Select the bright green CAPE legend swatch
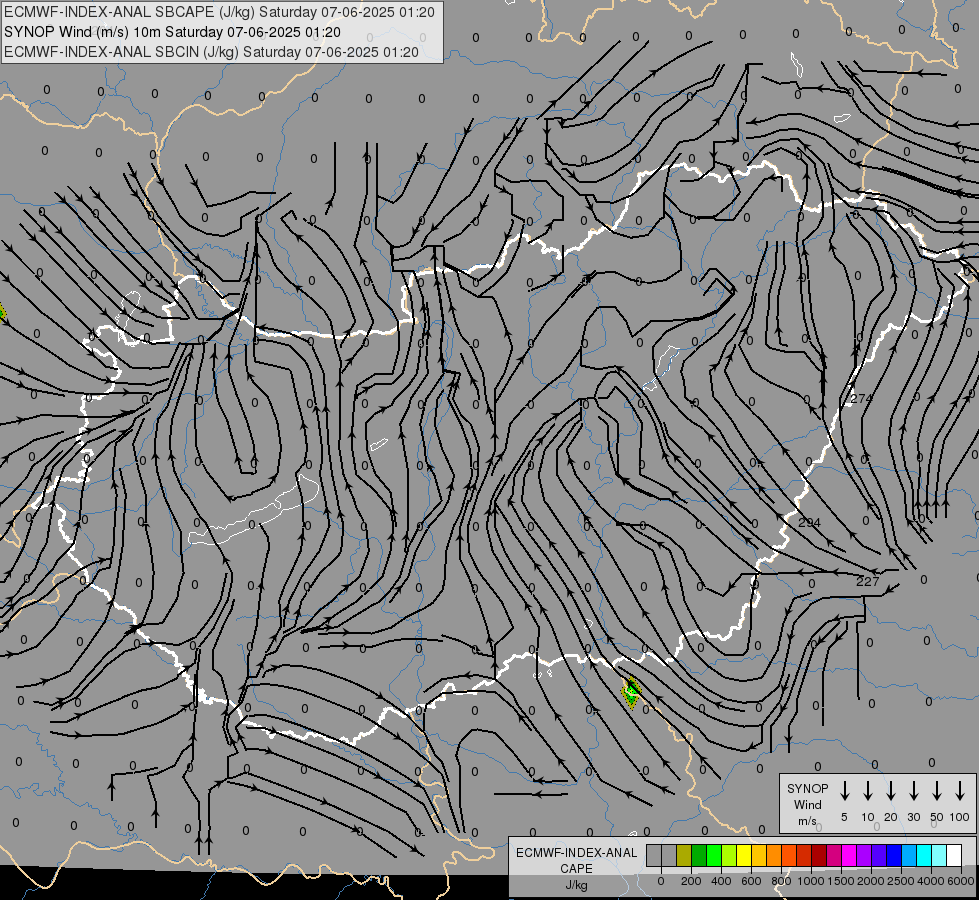This screenshot has width=979, height=900. point(714,855)
